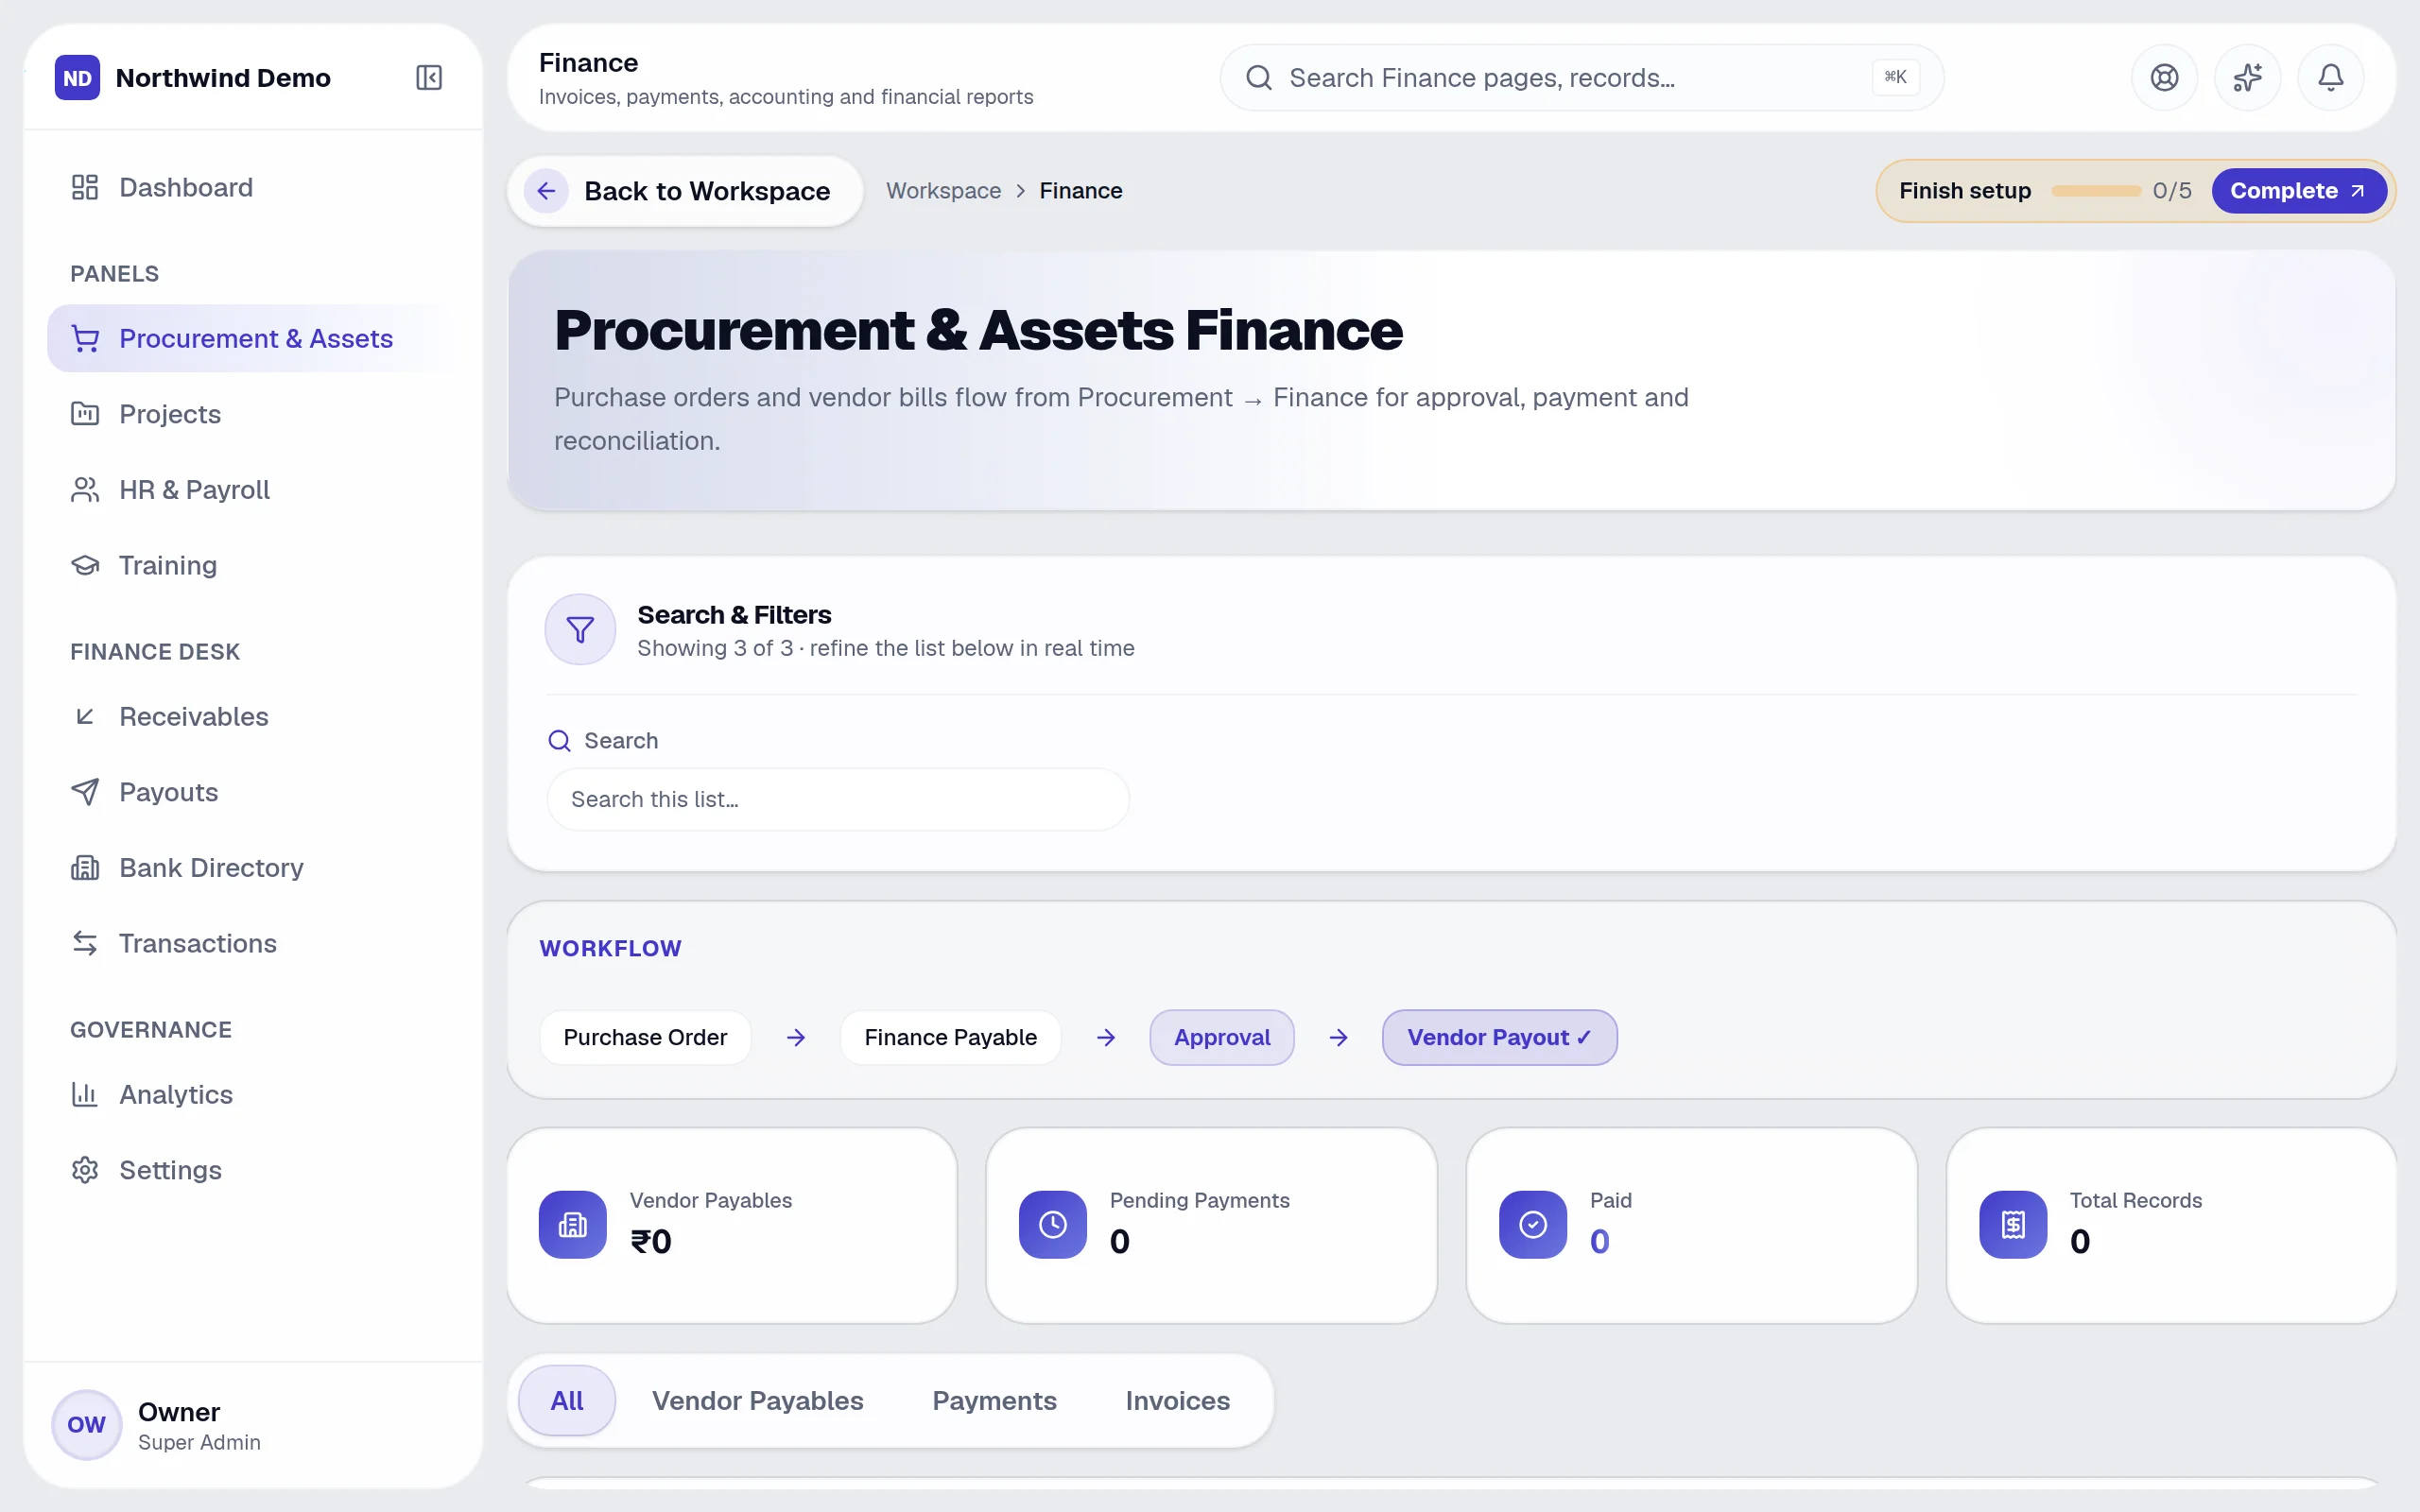This screenshot has width=2420, height=1512.
Task: Go to HR & Payroll
Action: tap(253, 490)
